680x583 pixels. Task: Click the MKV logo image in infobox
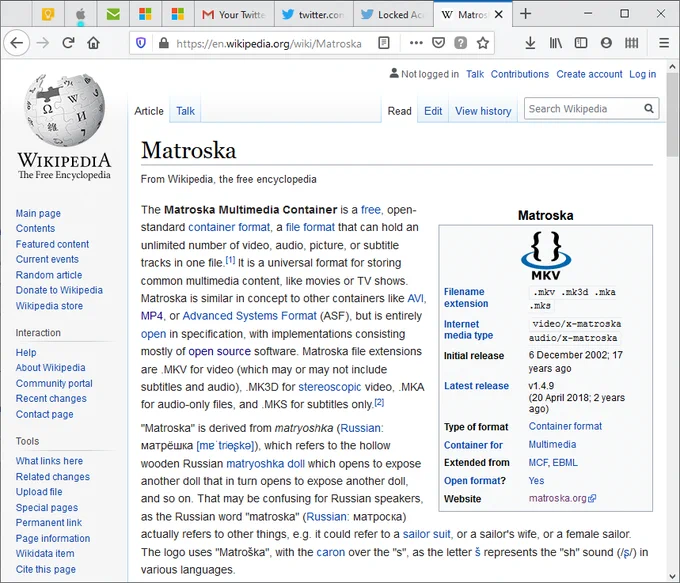546,255
